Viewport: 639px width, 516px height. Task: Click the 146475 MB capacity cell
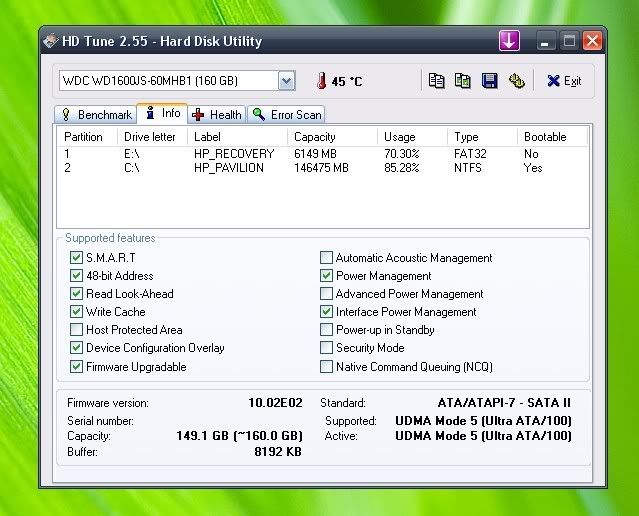pos(321,168)
